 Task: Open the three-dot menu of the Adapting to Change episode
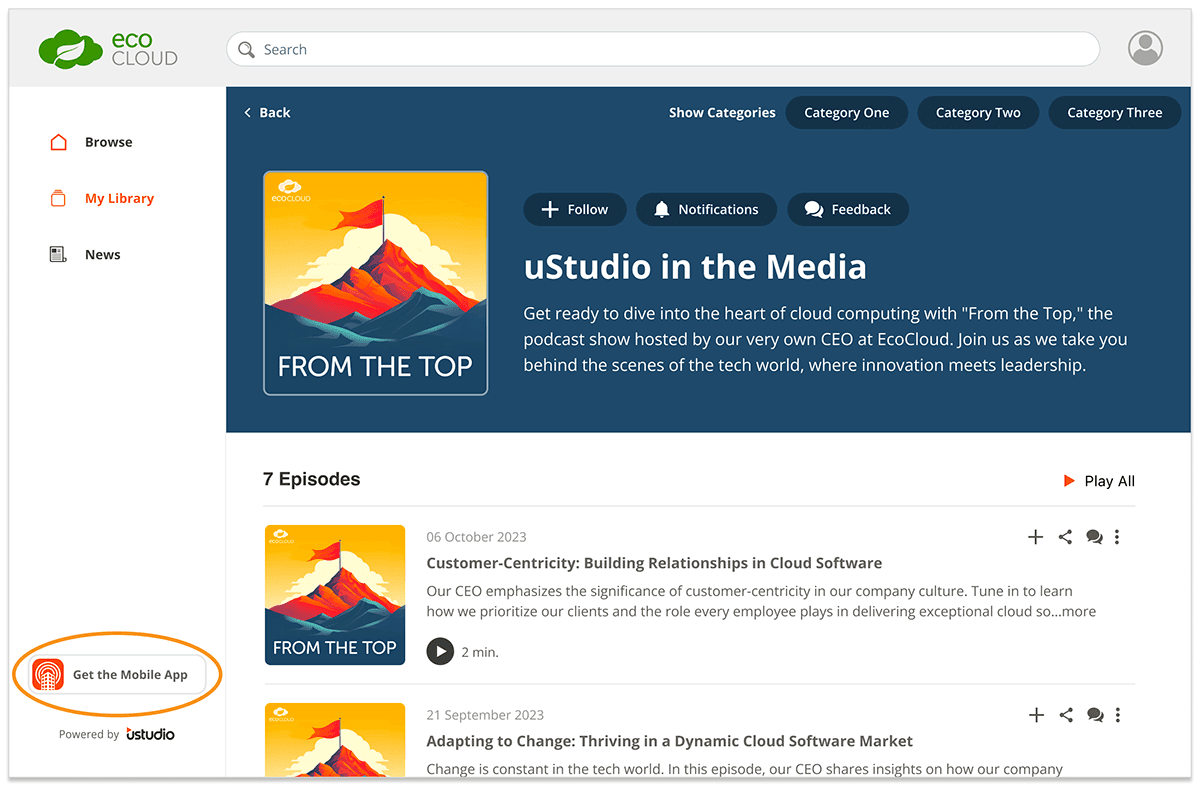[1118, 715]
